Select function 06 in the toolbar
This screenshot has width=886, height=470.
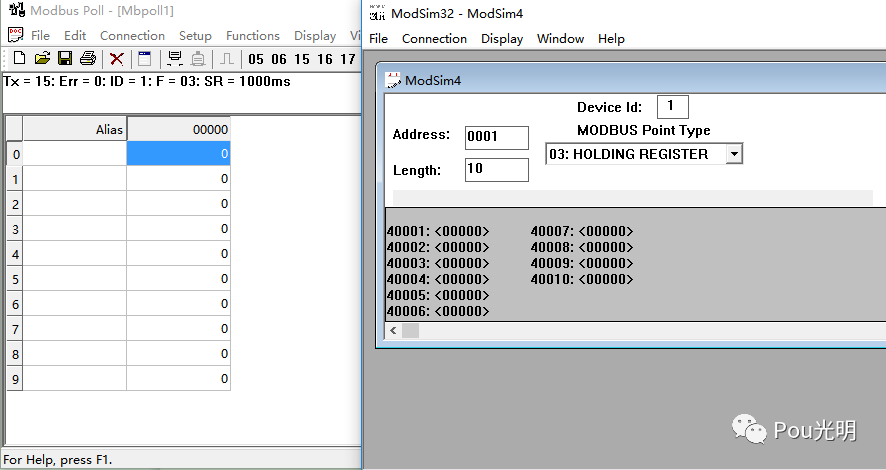[279, 59]
